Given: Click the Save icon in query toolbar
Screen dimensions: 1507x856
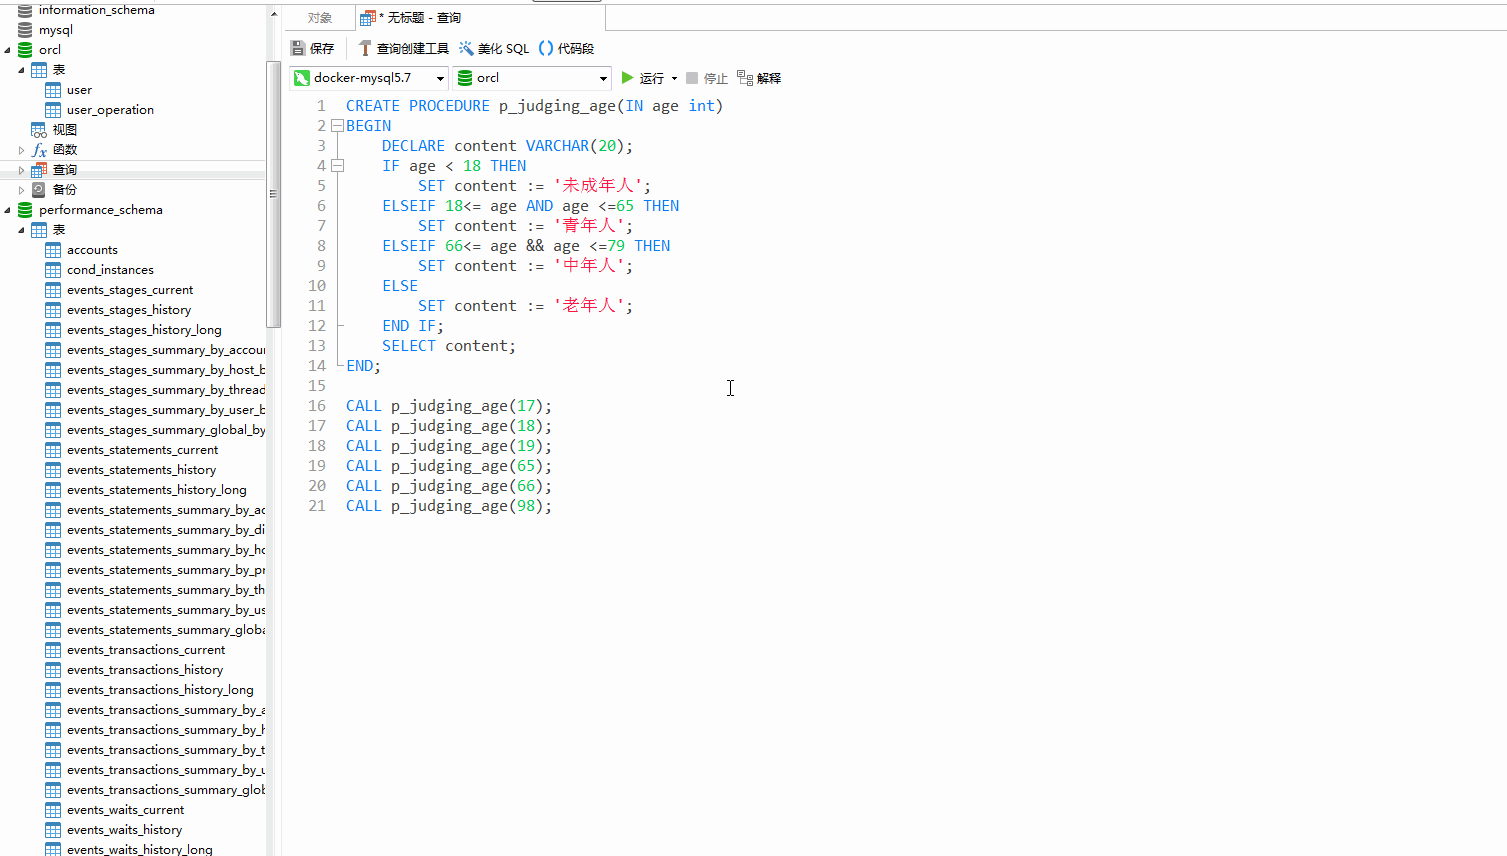Looking at the screenshot, I should 298,48.
